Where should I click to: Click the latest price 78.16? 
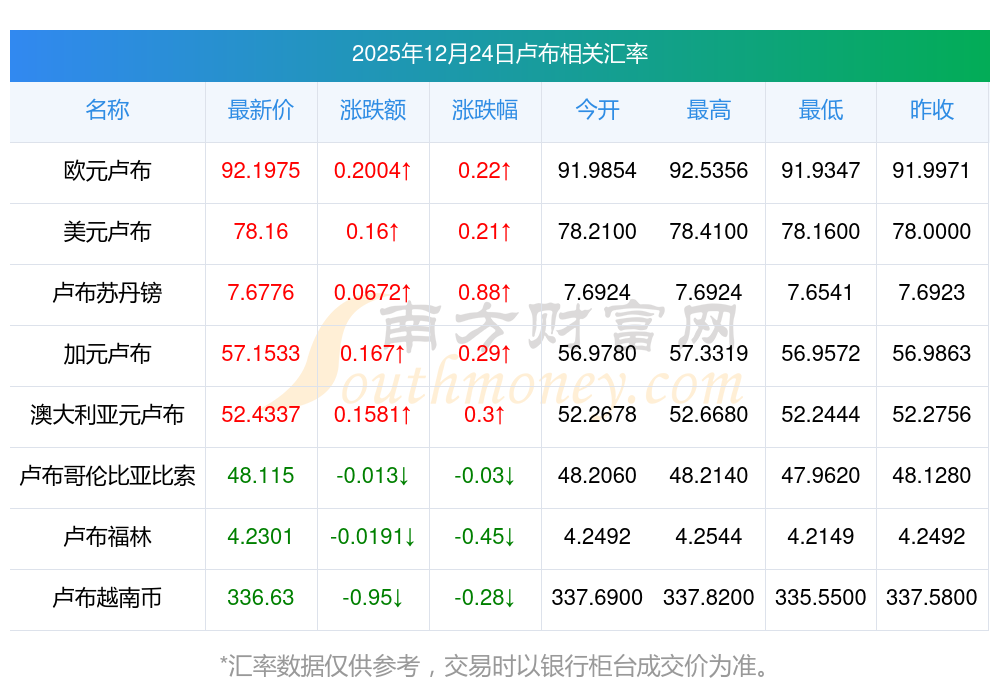261,231
